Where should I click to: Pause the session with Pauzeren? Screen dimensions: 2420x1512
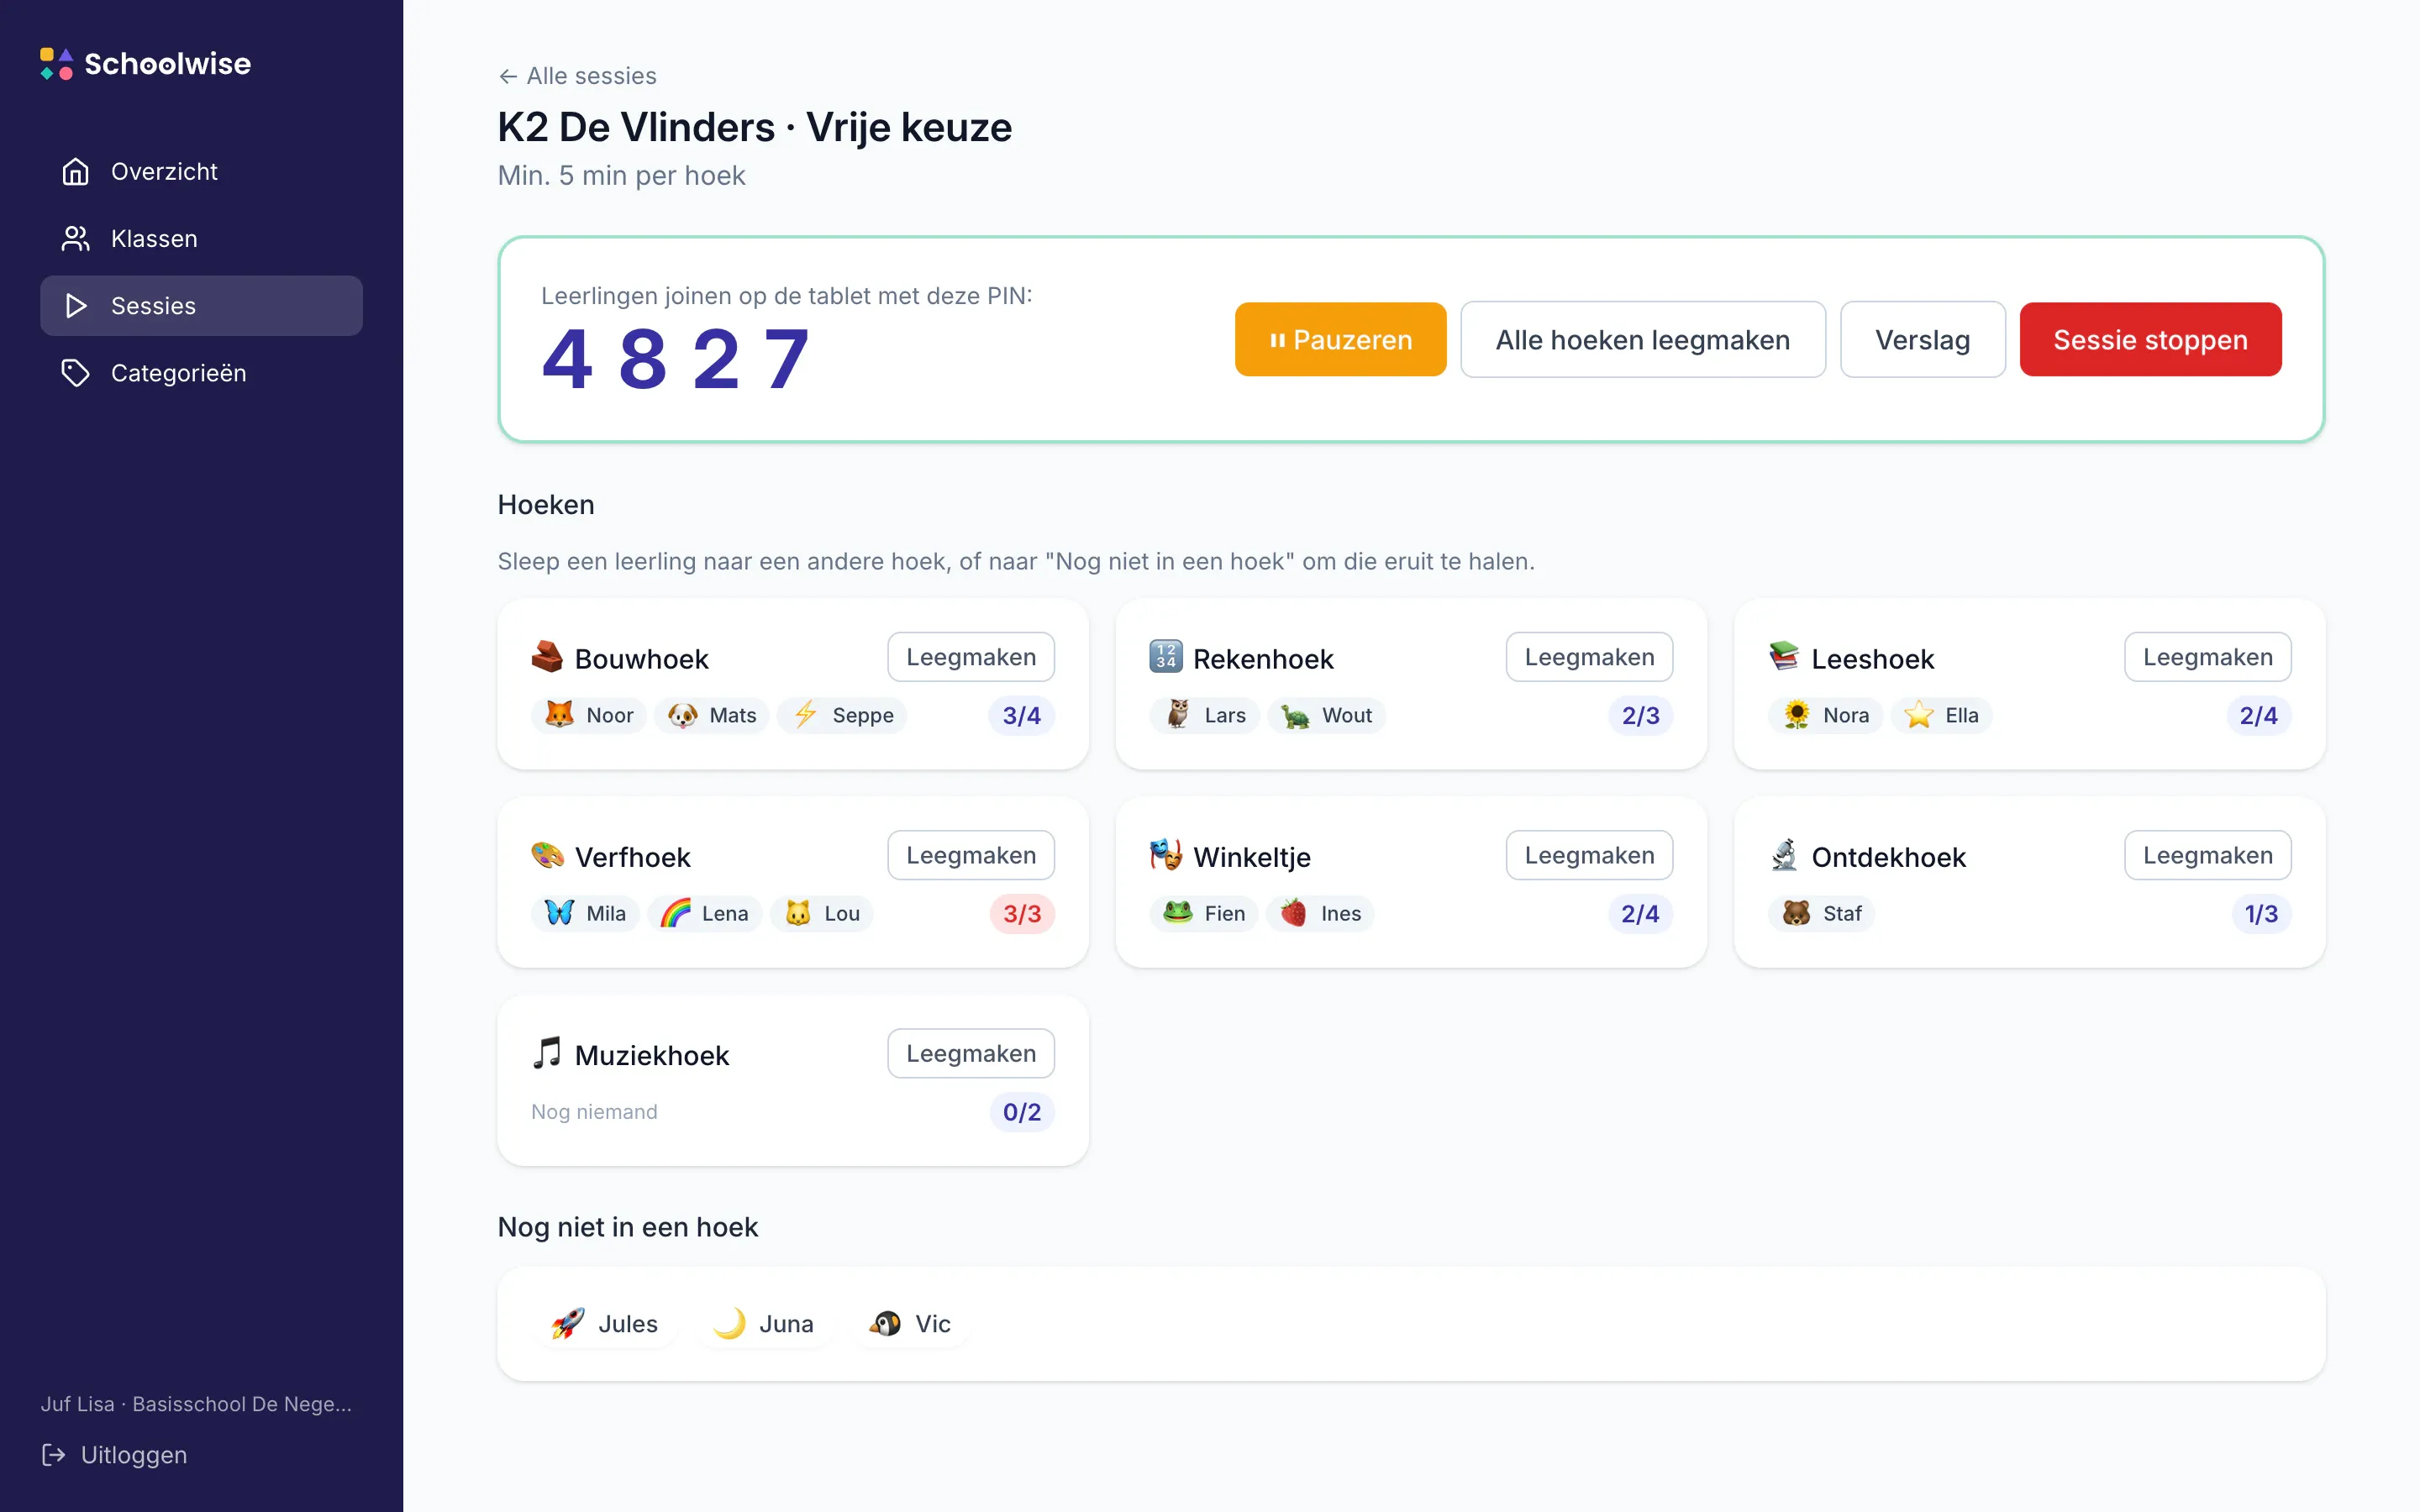[x=1340, y=340]
